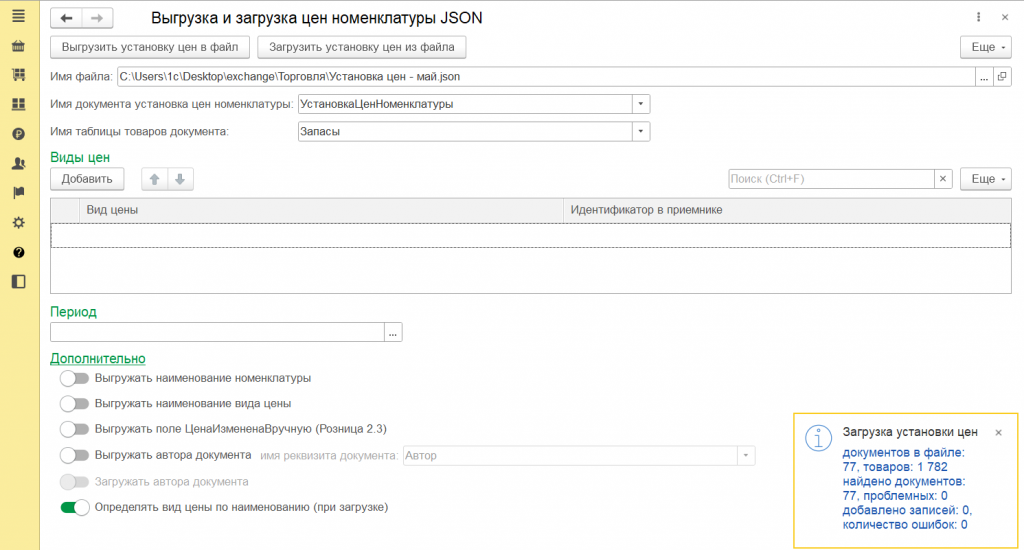This screenshot has height=550, width=1024.
Task: Open the question mark help icon
Action: (x=18, y=252)
